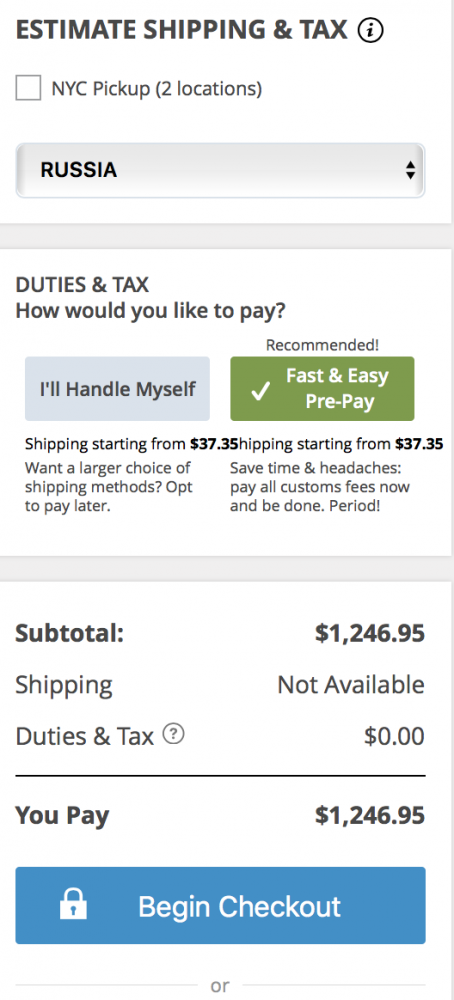The image size is (454, 1000).
Task: Select the NYC Pickup (2 locations) label
Action: click(157, 89)
